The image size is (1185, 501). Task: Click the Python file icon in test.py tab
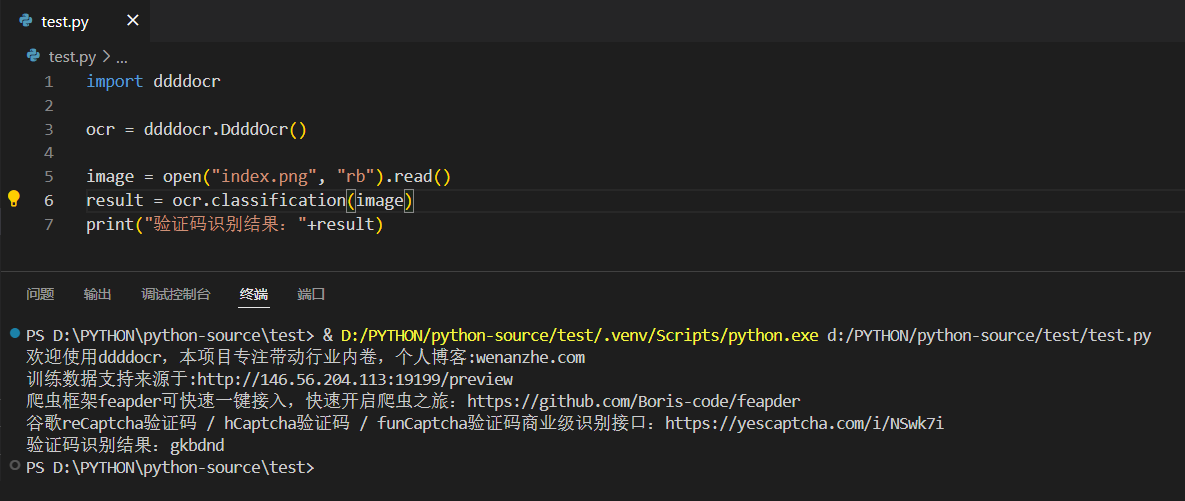pos(25,21)
